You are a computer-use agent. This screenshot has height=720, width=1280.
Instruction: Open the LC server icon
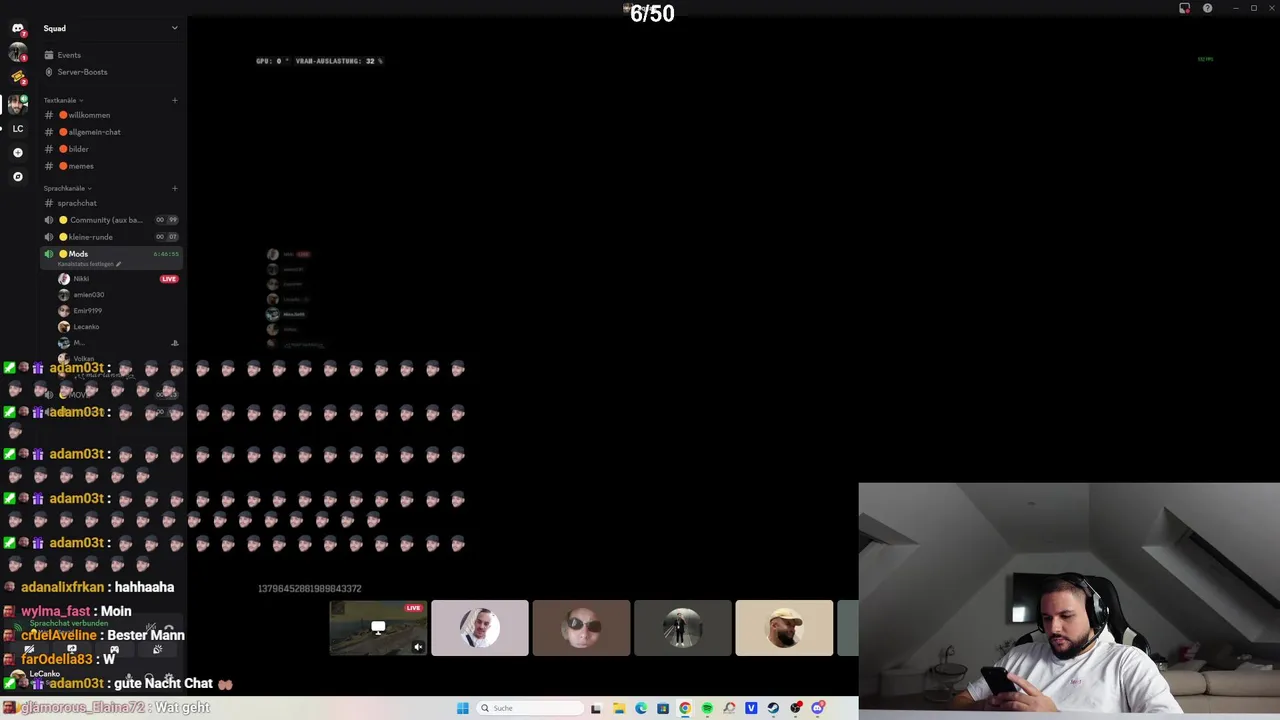click(x=17, y=128)
